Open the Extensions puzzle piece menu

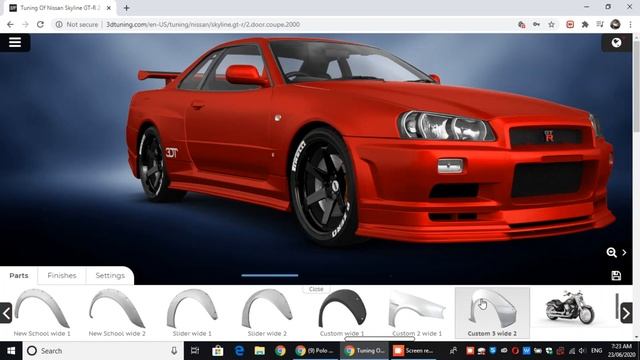pos(585,24)
